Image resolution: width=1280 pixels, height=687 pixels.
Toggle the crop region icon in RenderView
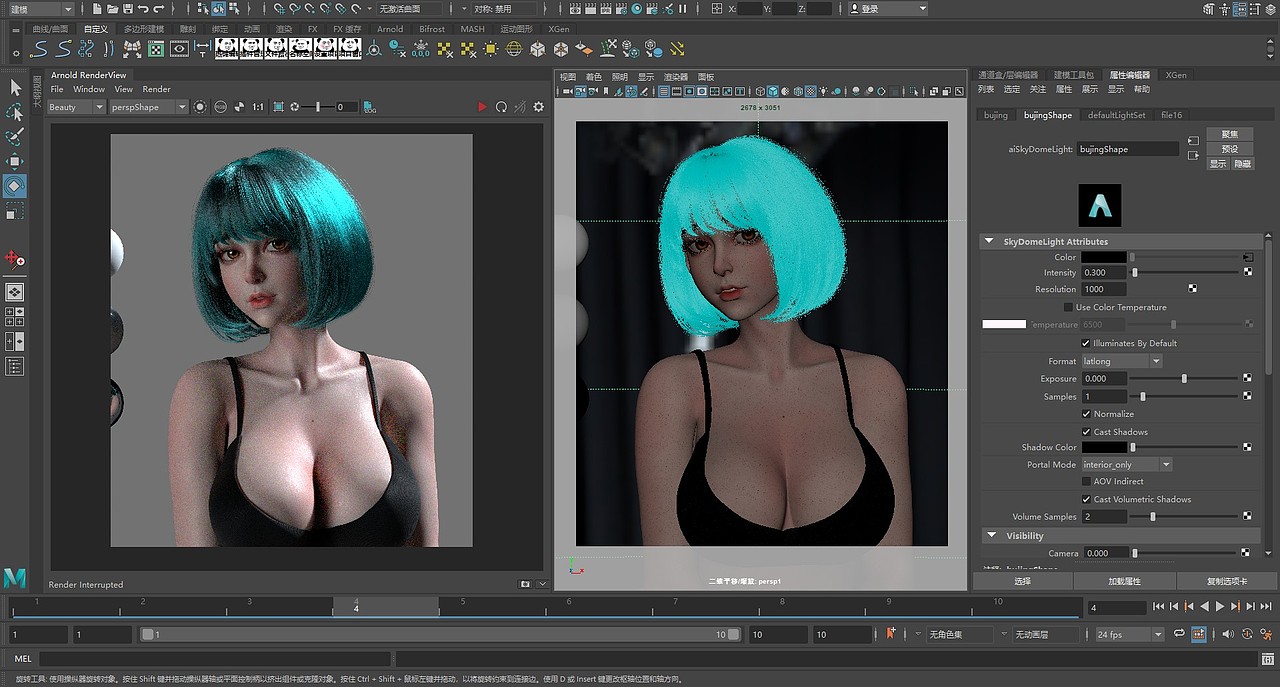(279, 107)
